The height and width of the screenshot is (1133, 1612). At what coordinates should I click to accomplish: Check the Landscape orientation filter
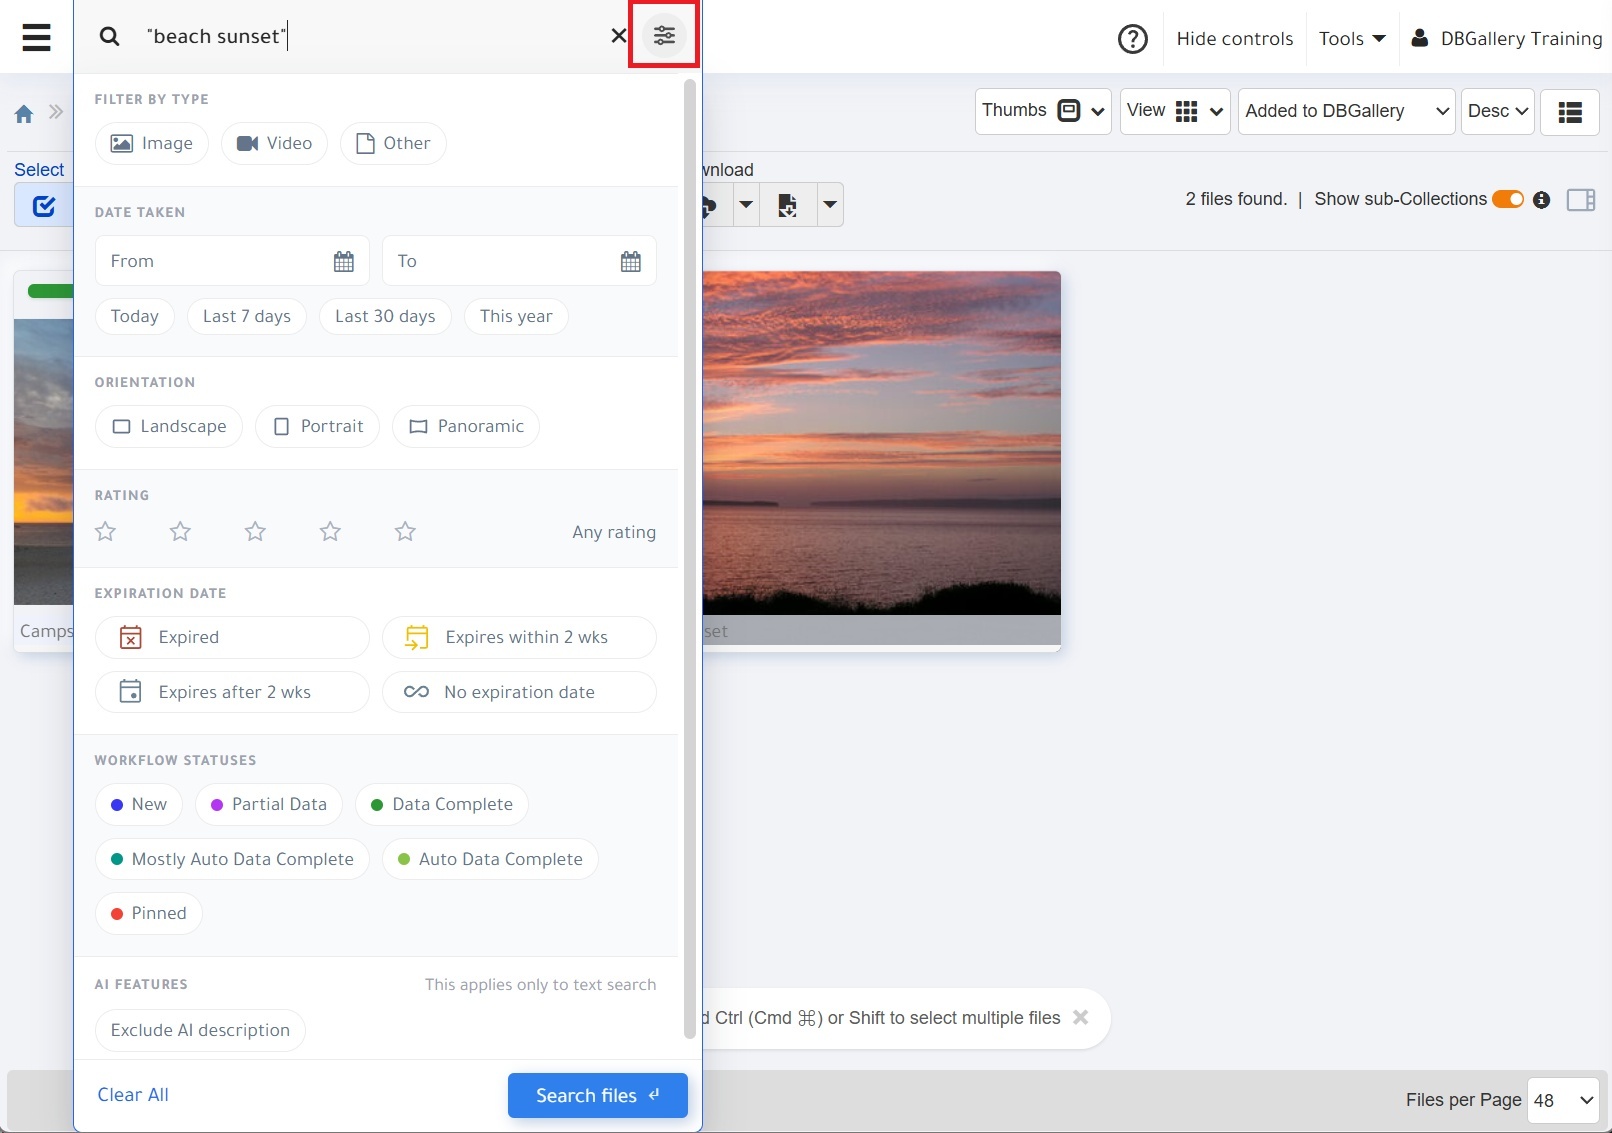[168, 426]
